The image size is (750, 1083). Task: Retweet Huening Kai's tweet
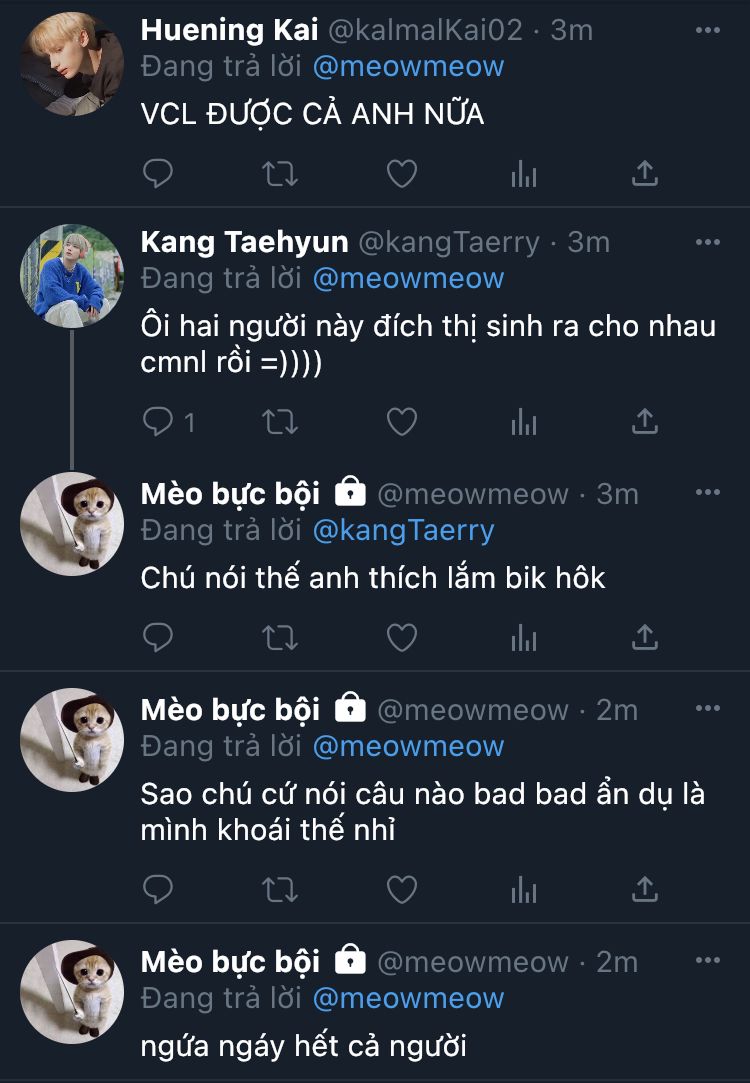pyautogui.click(x=280, y=174)
